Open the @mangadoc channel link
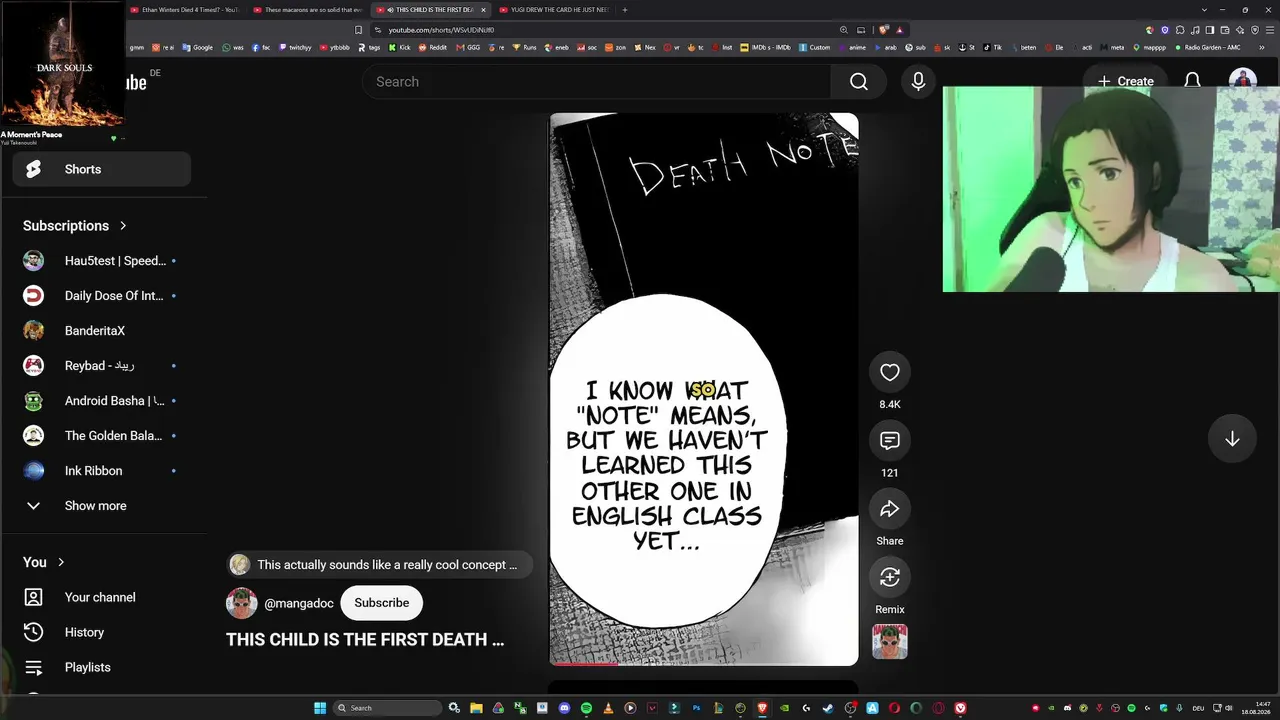The width and height of the screenshot is (1280, 720). [299, 603]
